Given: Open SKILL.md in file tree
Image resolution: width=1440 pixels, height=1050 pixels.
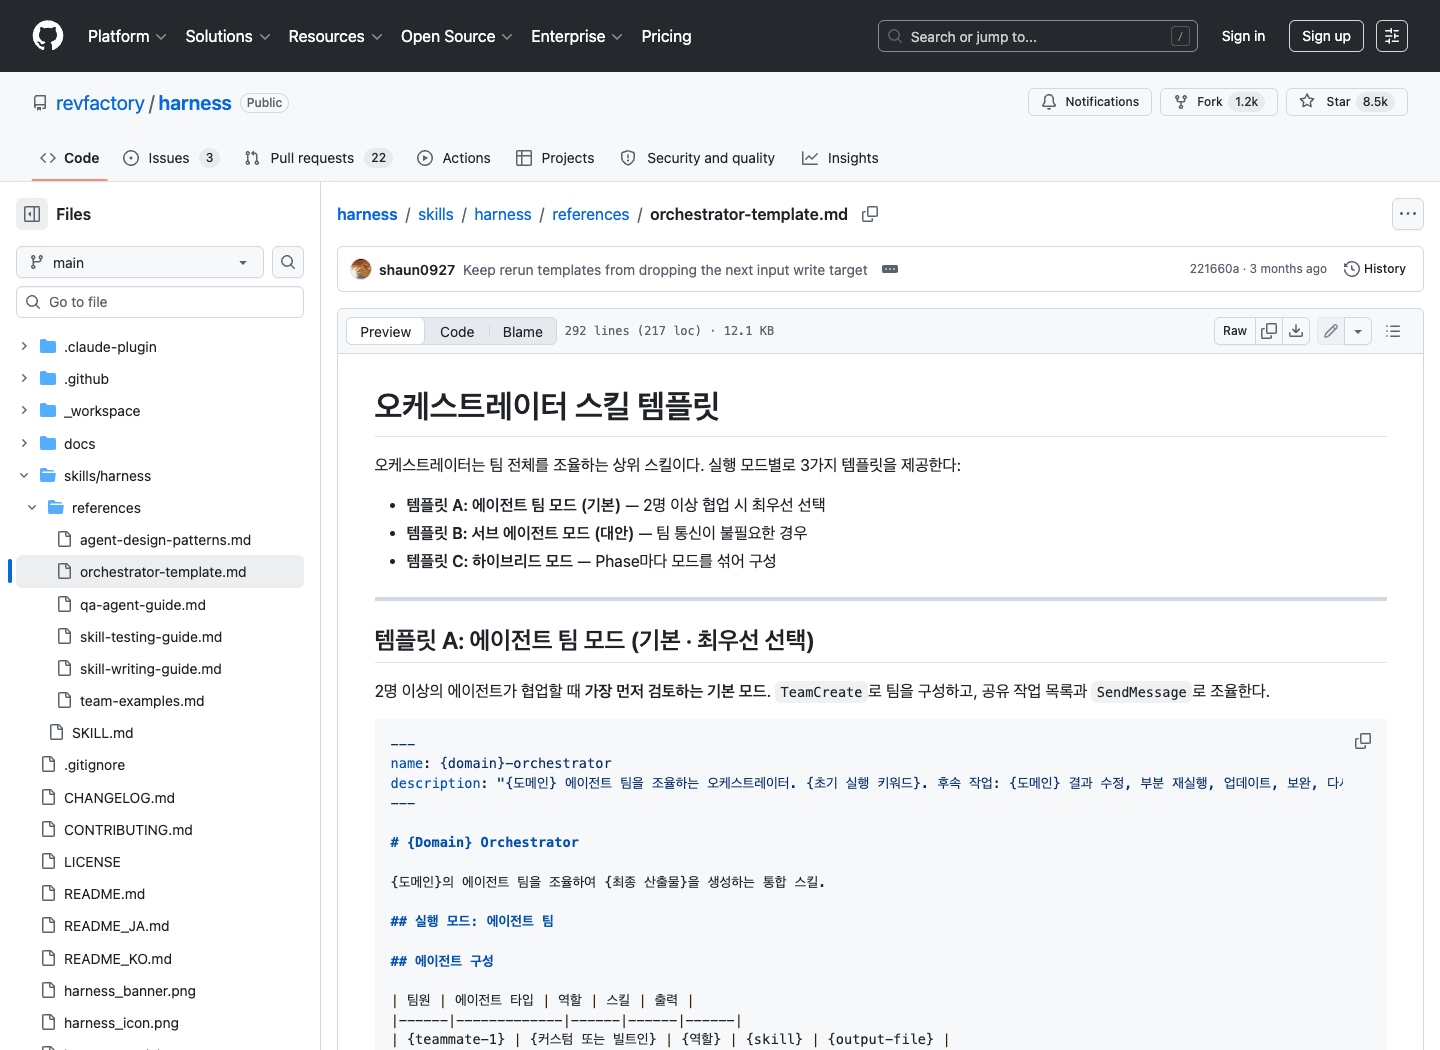Looking at the screenshot, I should [102, 733].
